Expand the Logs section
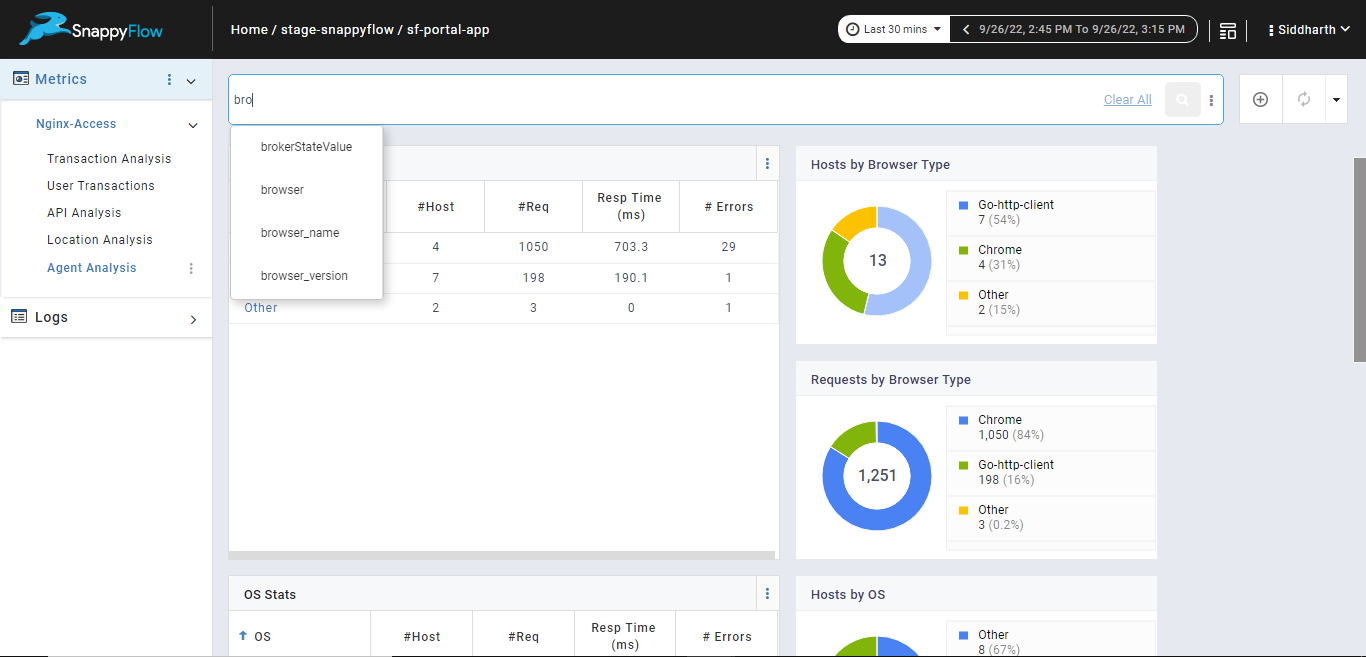 [x=193, y=319]
